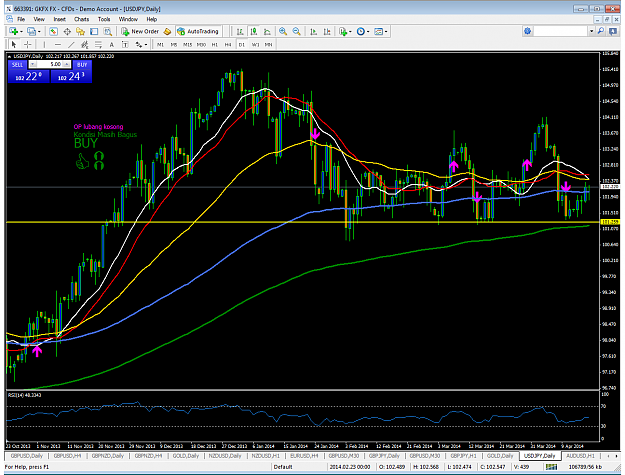Image resolution: width=625 pixels, height=475 pixels.
Task: Expand the templates dropdown
Action: point(386,31)
